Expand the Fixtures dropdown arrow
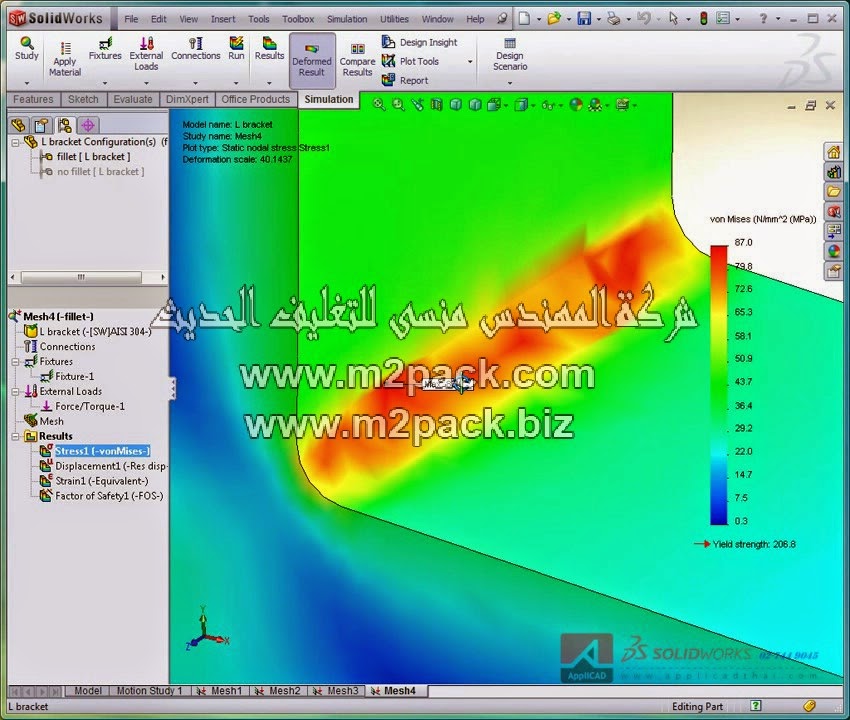The height and width of the screenshot is (720, 850). [105, 83]
